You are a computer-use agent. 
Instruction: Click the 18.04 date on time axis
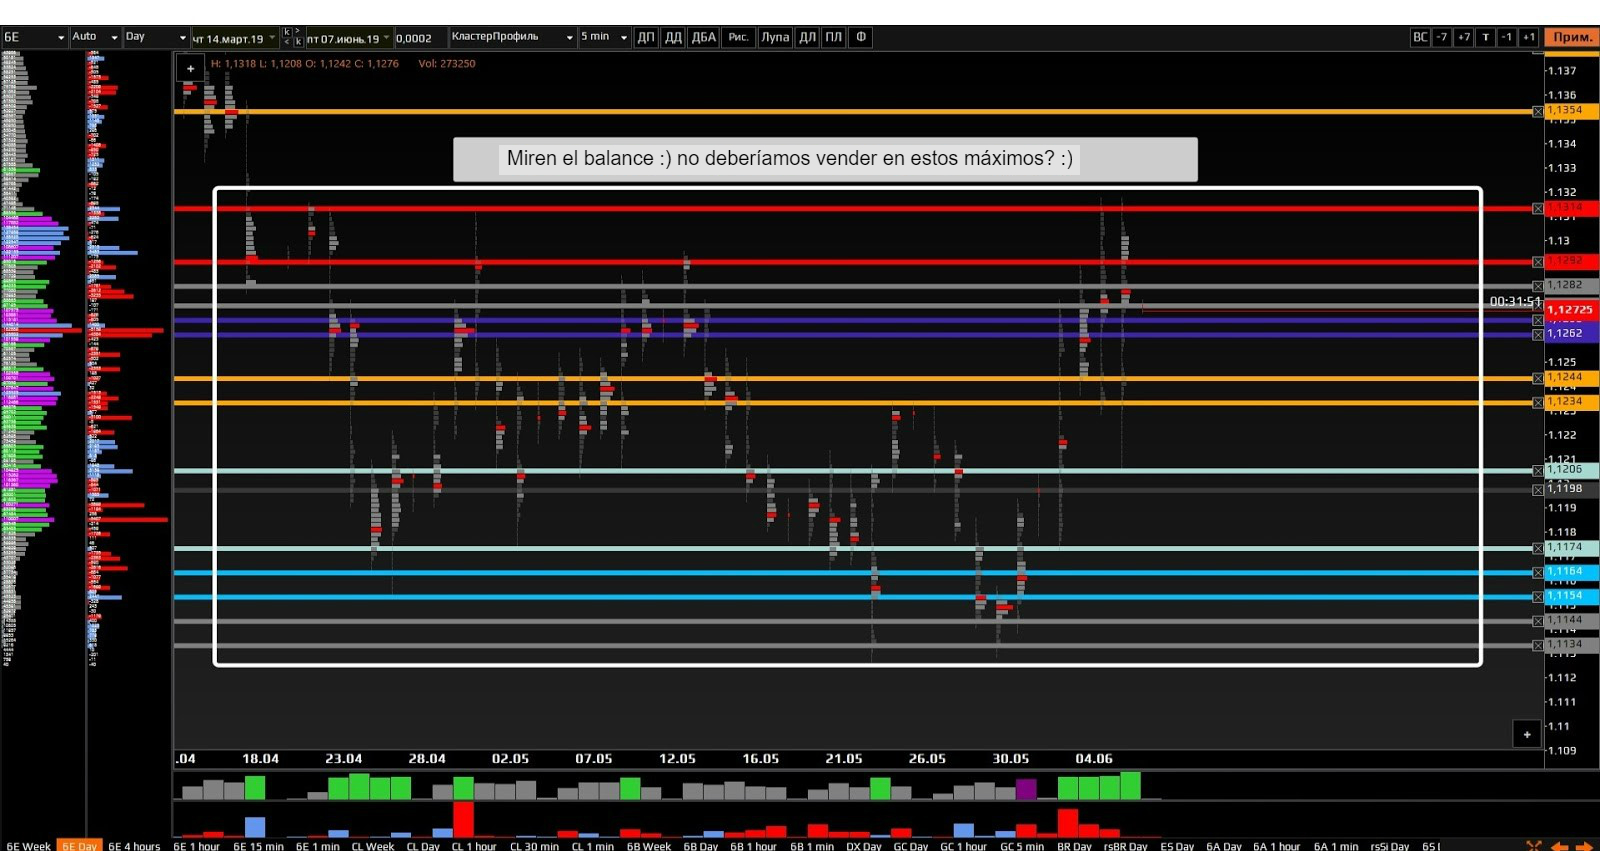pos(260,759)
